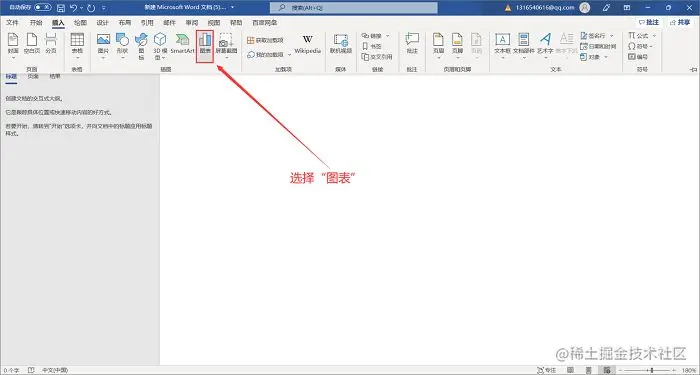Click the Chart (图表) button
The image size is (700, 375).
205,46
